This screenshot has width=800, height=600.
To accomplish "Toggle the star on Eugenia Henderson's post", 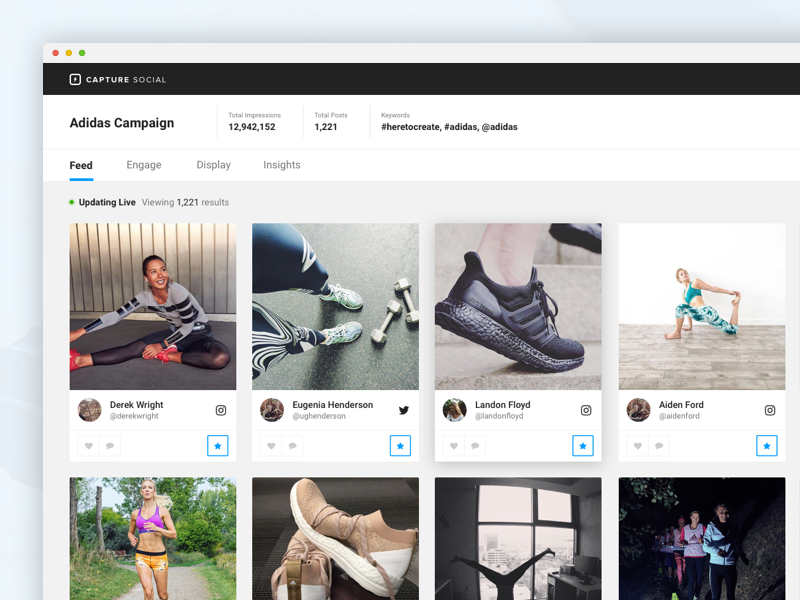I will tap(400, 445).
